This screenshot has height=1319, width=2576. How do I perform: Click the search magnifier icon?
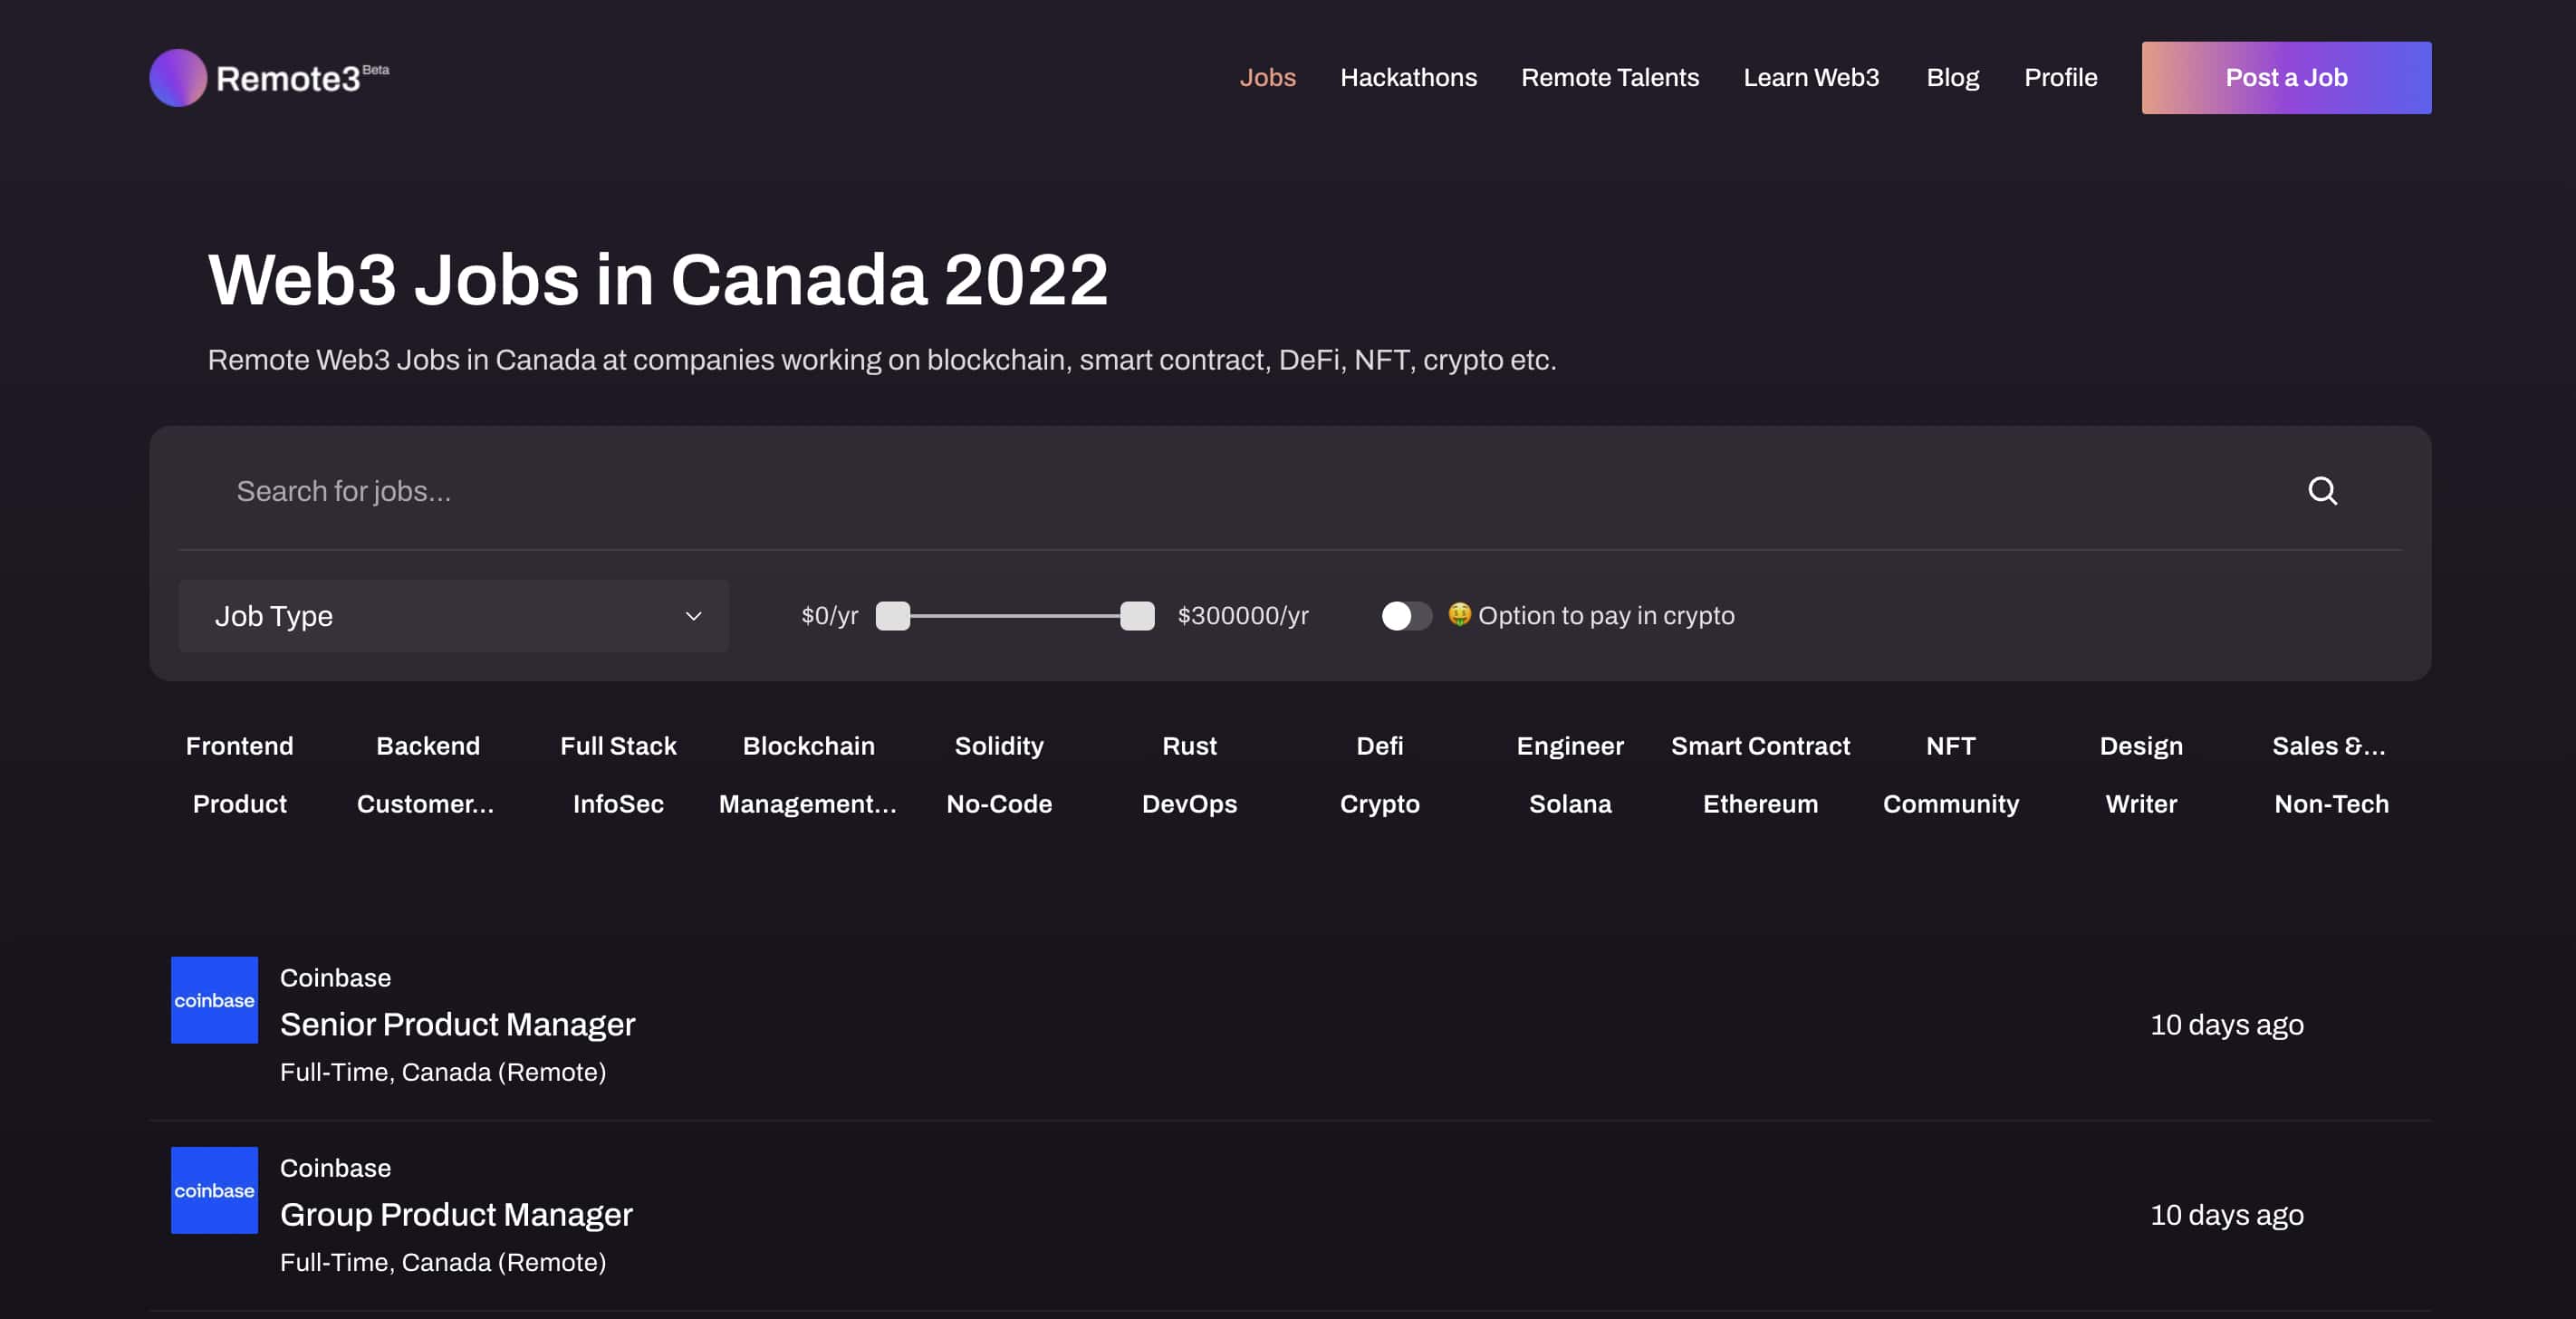tap(2322, 491)
